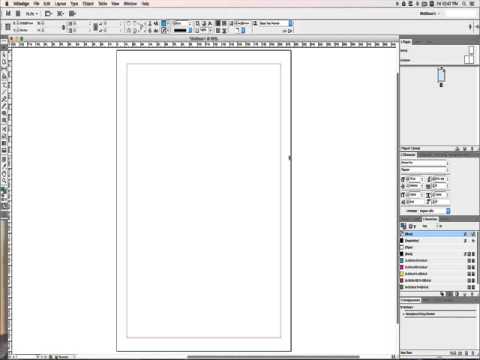The height and width of the screenshot is (360, 480).
Task: Select the Pencil tool
Action: [4, 106]
